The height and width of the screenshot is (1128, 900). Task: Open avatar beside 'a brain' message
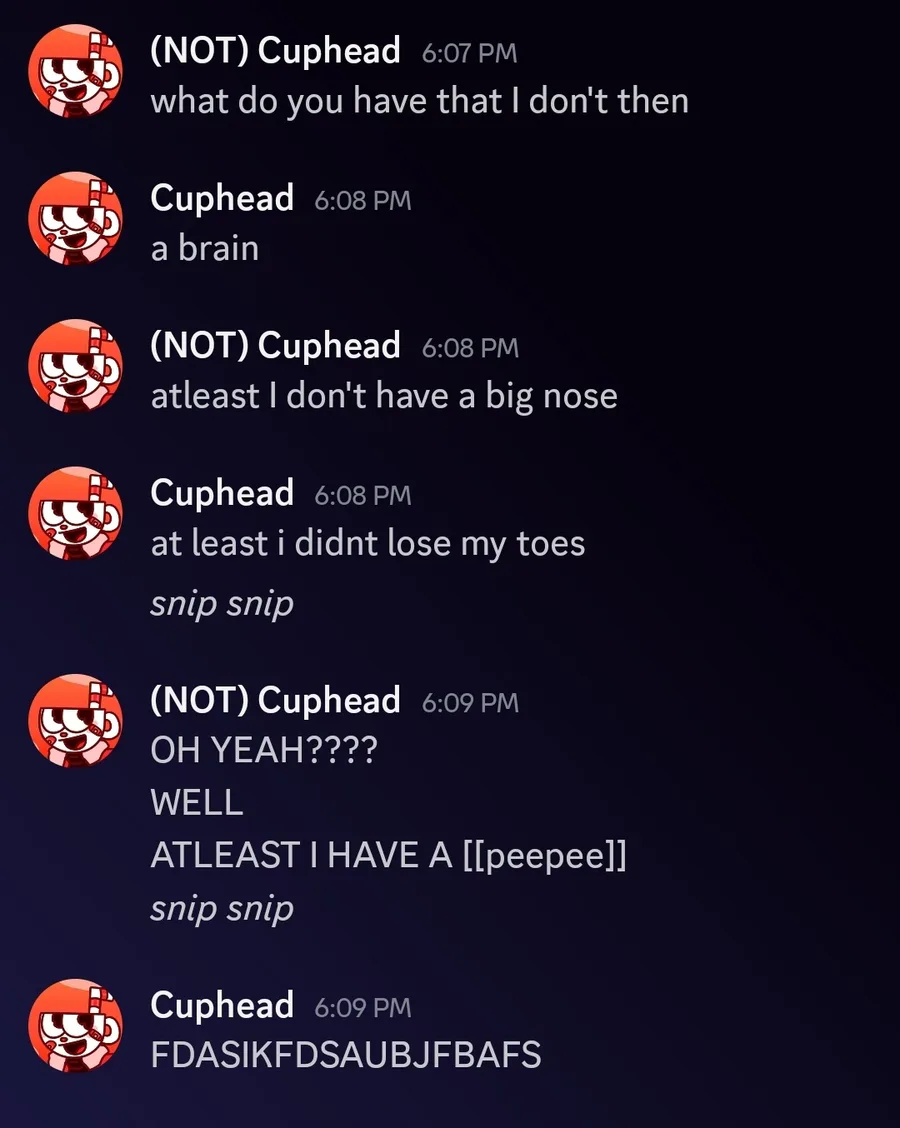click(75, 219)
